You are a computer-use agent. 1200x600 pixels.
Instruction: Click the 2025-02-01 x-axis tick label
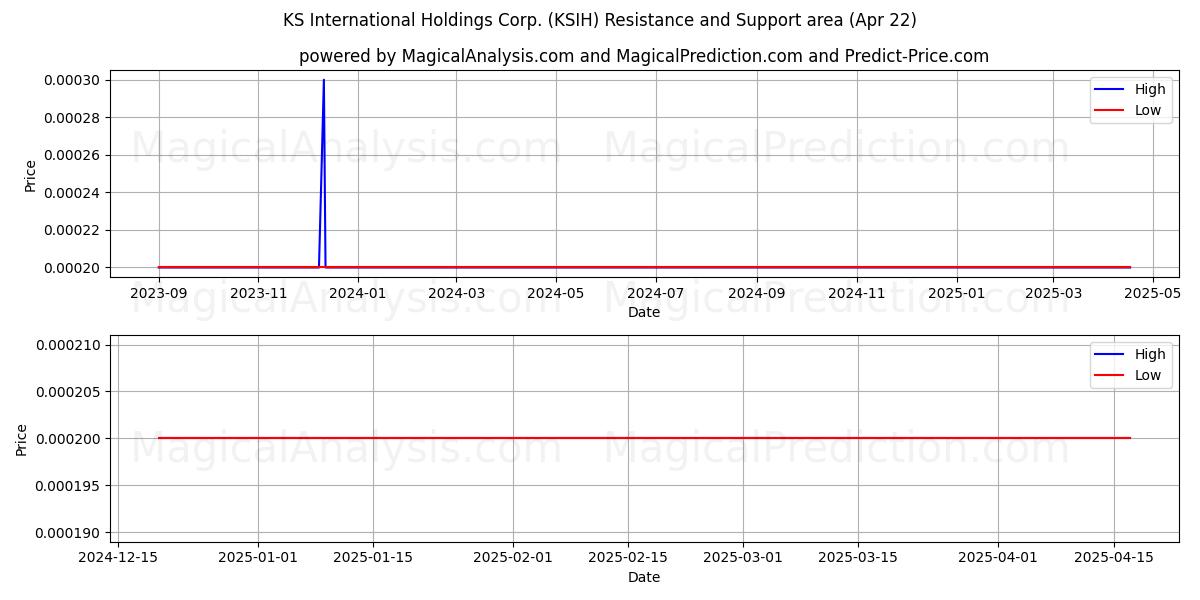513,558
